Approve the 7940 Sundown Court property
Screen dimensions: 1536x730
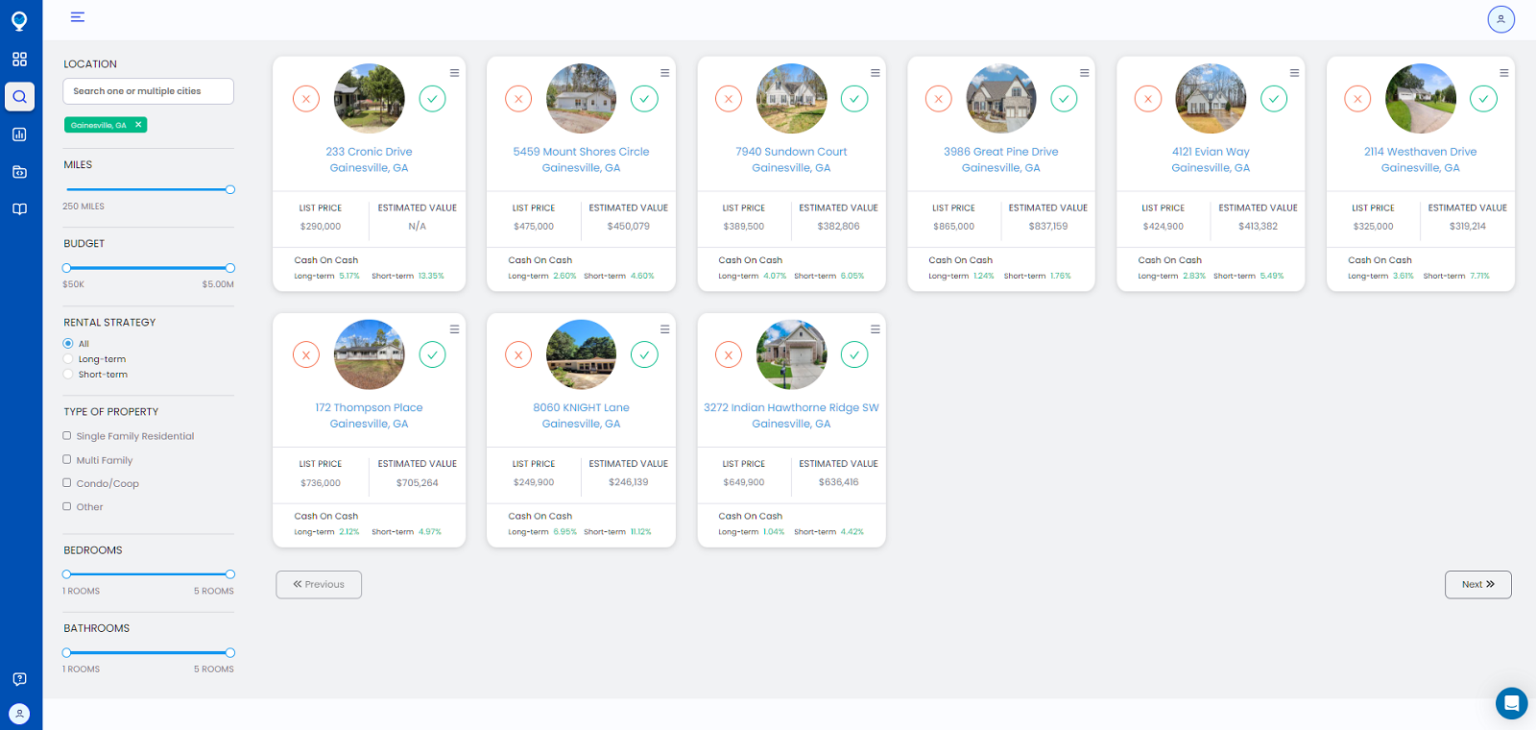854,99
